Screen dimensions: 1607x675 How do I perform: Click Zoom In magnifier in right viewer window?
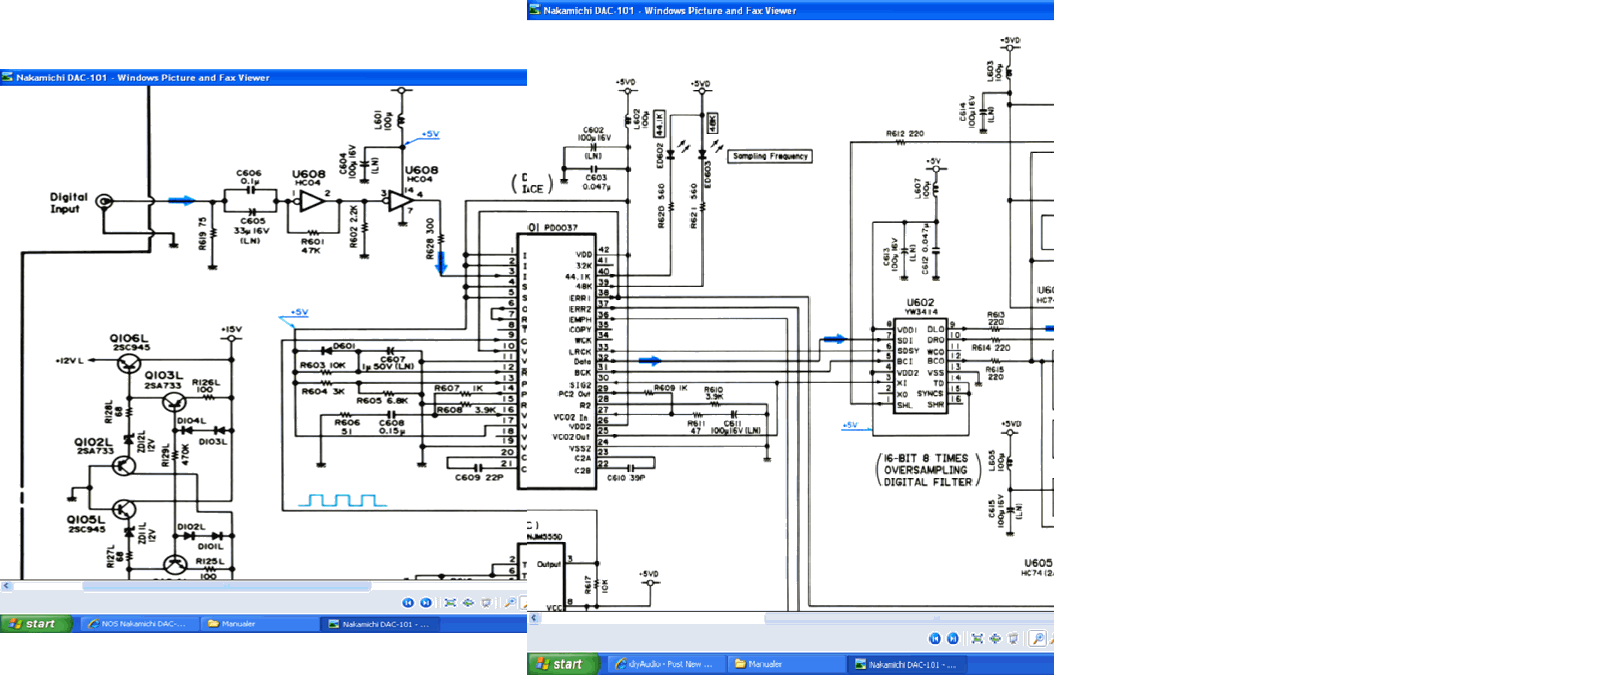tap(1037, 638)
